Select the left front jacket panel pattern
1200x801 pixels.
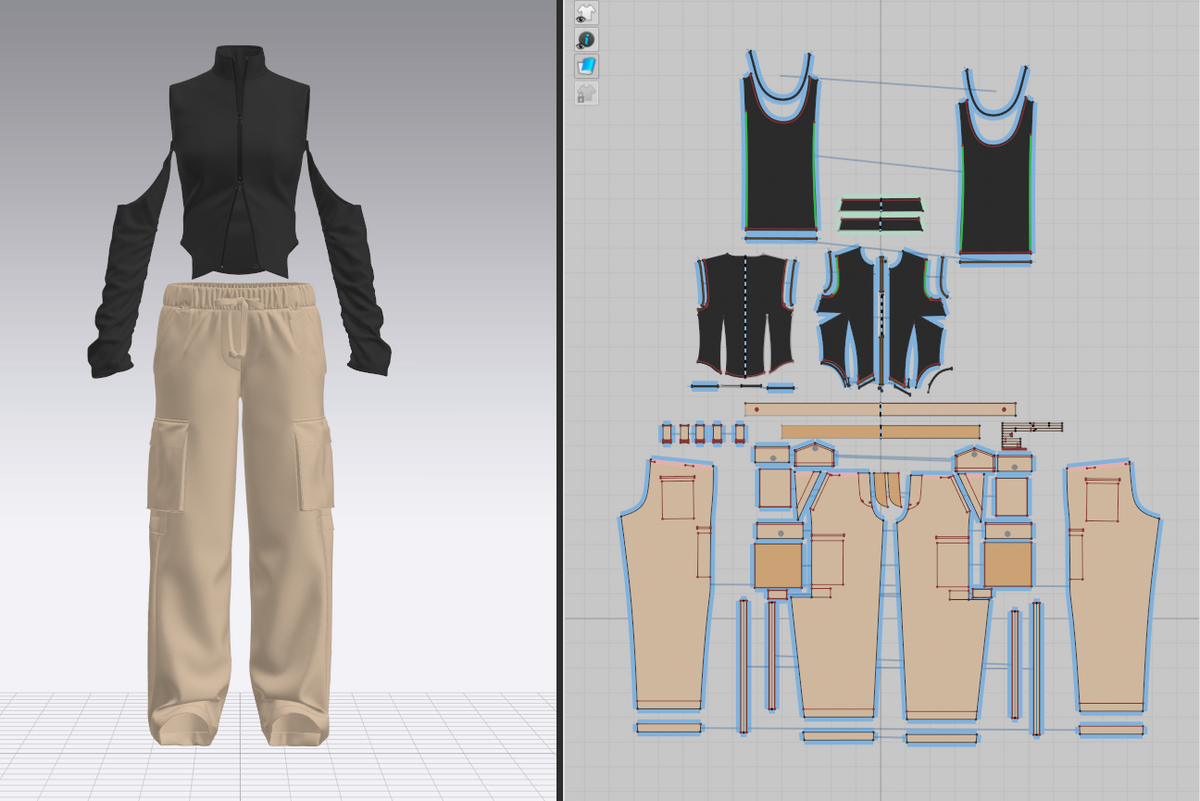pos(848,315)
